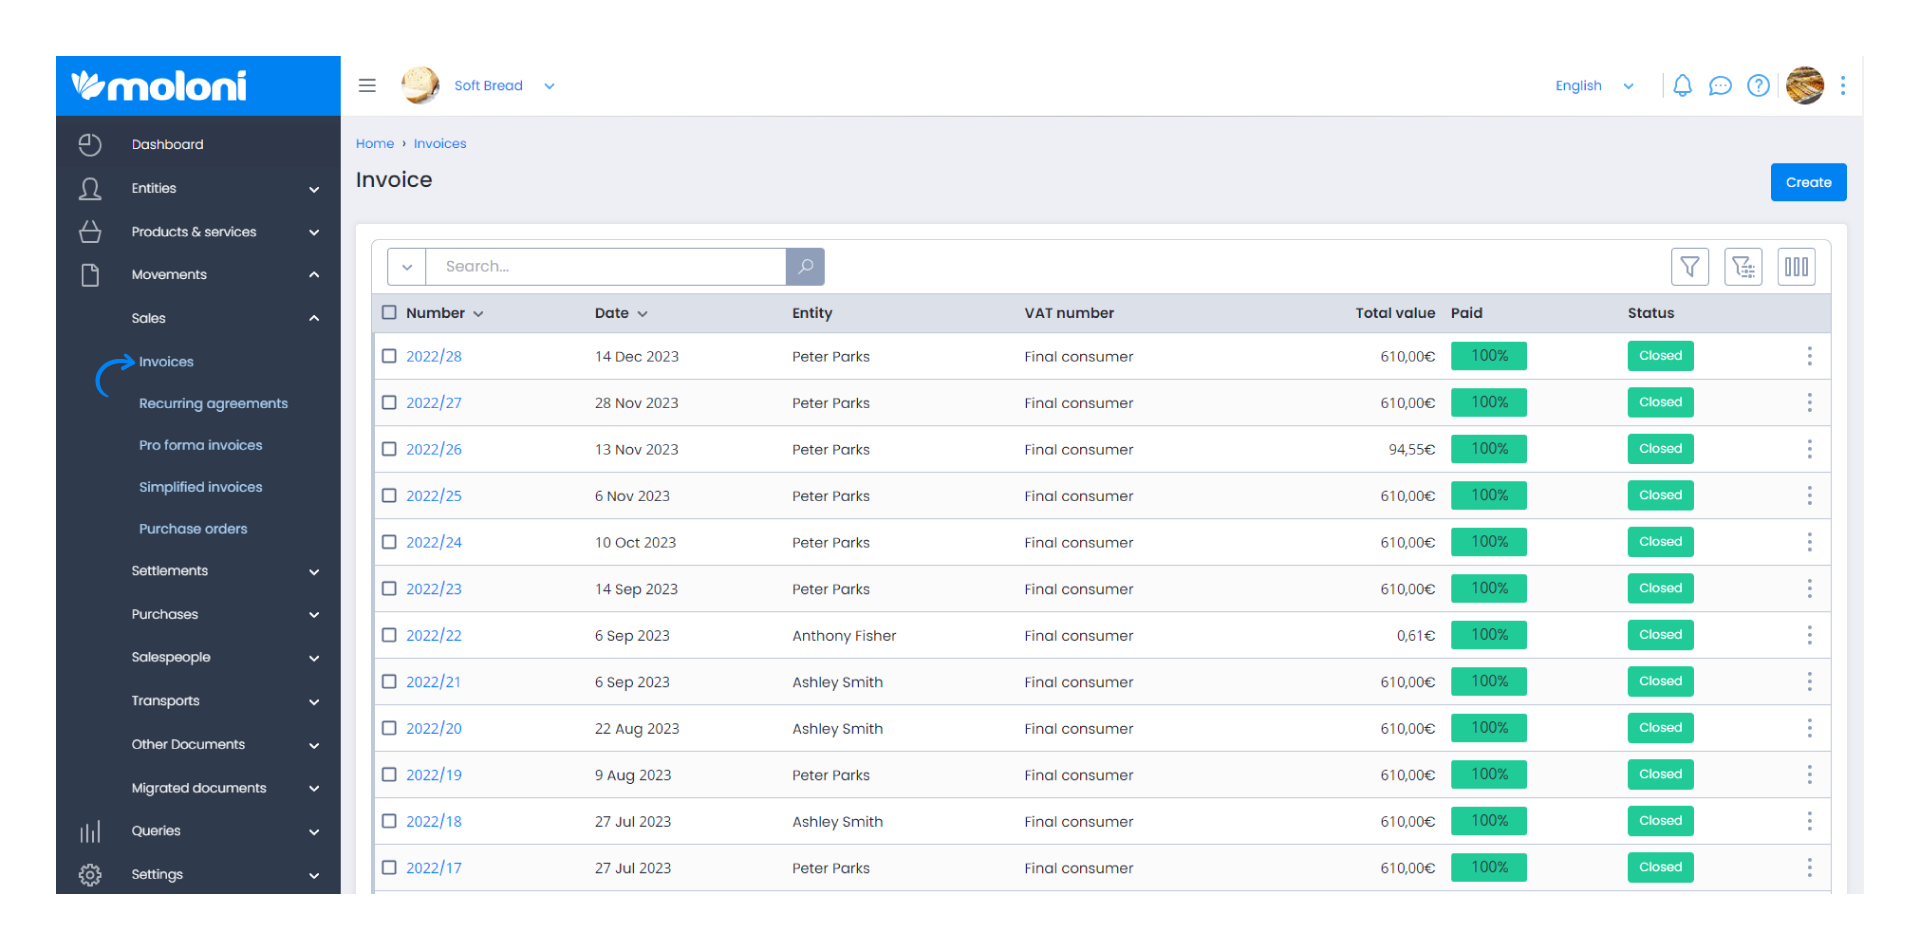Check the box for invoice 2022/17
This screenshot has height=949, width=1920.
[x=389, y=868]
